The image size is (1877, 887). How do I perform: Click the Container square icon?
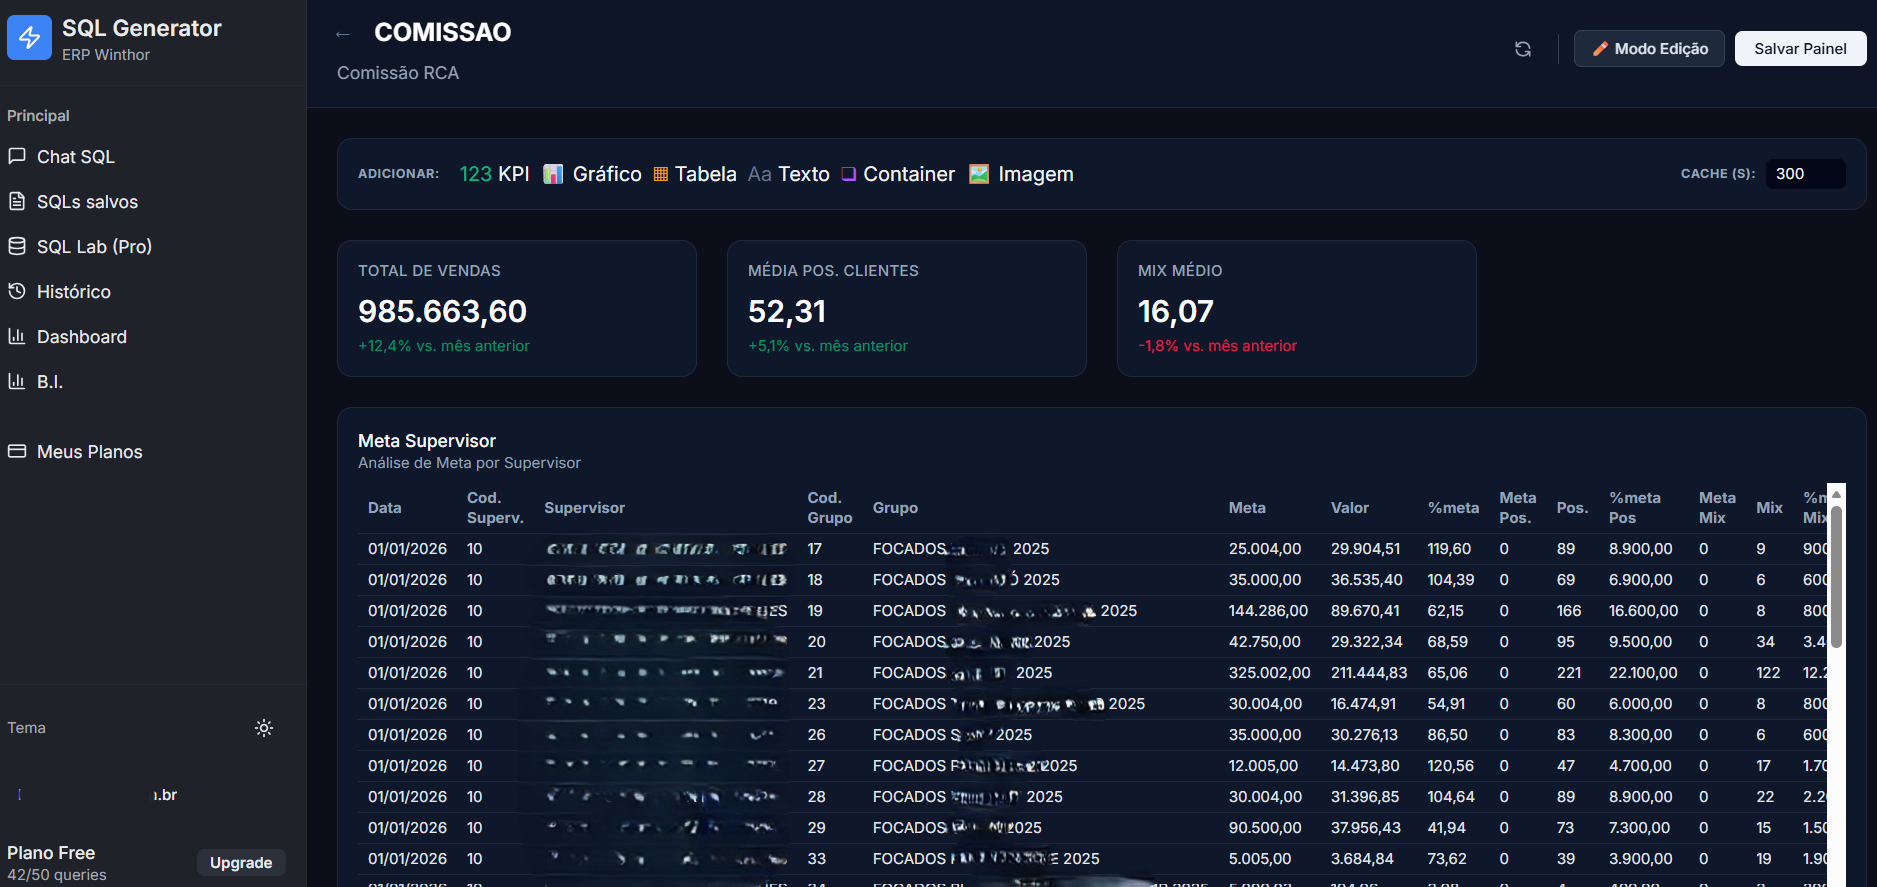point(849,174)
